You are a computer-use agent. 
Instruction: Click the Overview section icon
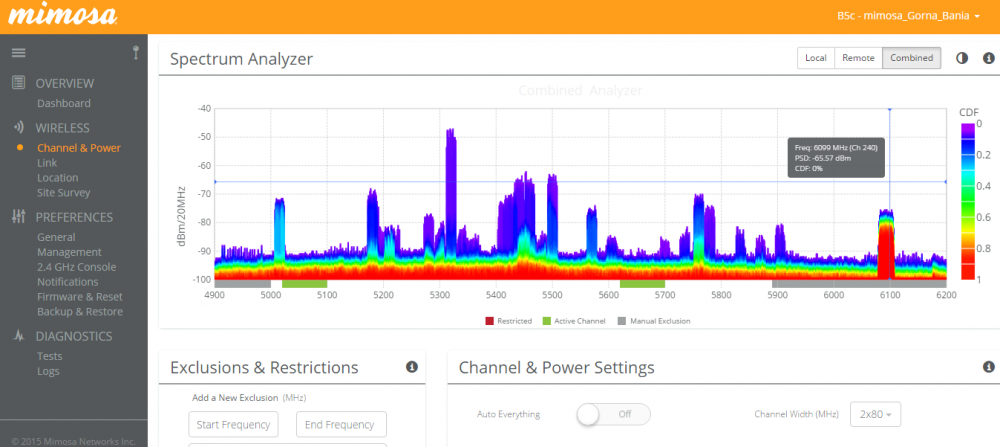(x=18, y=83)
